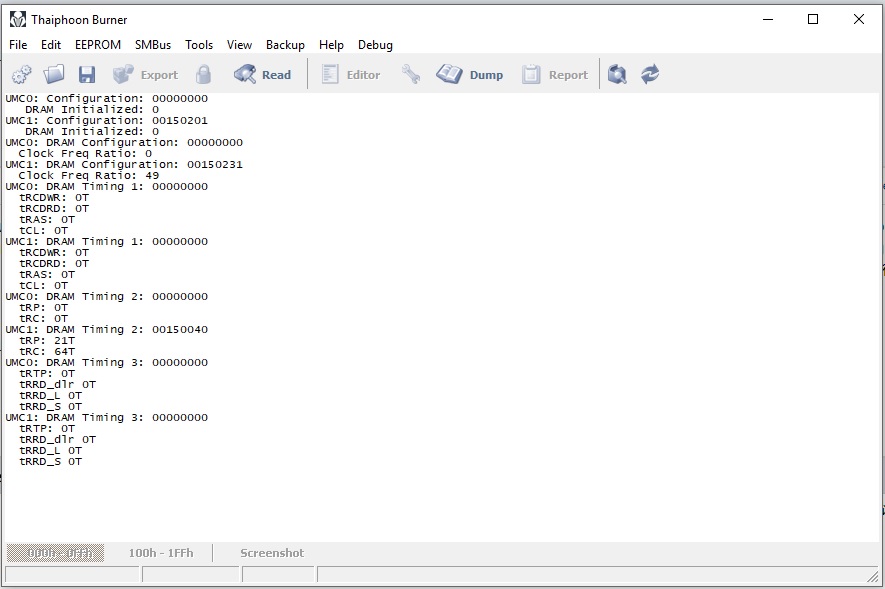Click the 'tRC: 64T' line
This screenshot has height=589, width=885.
click(x=47, y=351)
